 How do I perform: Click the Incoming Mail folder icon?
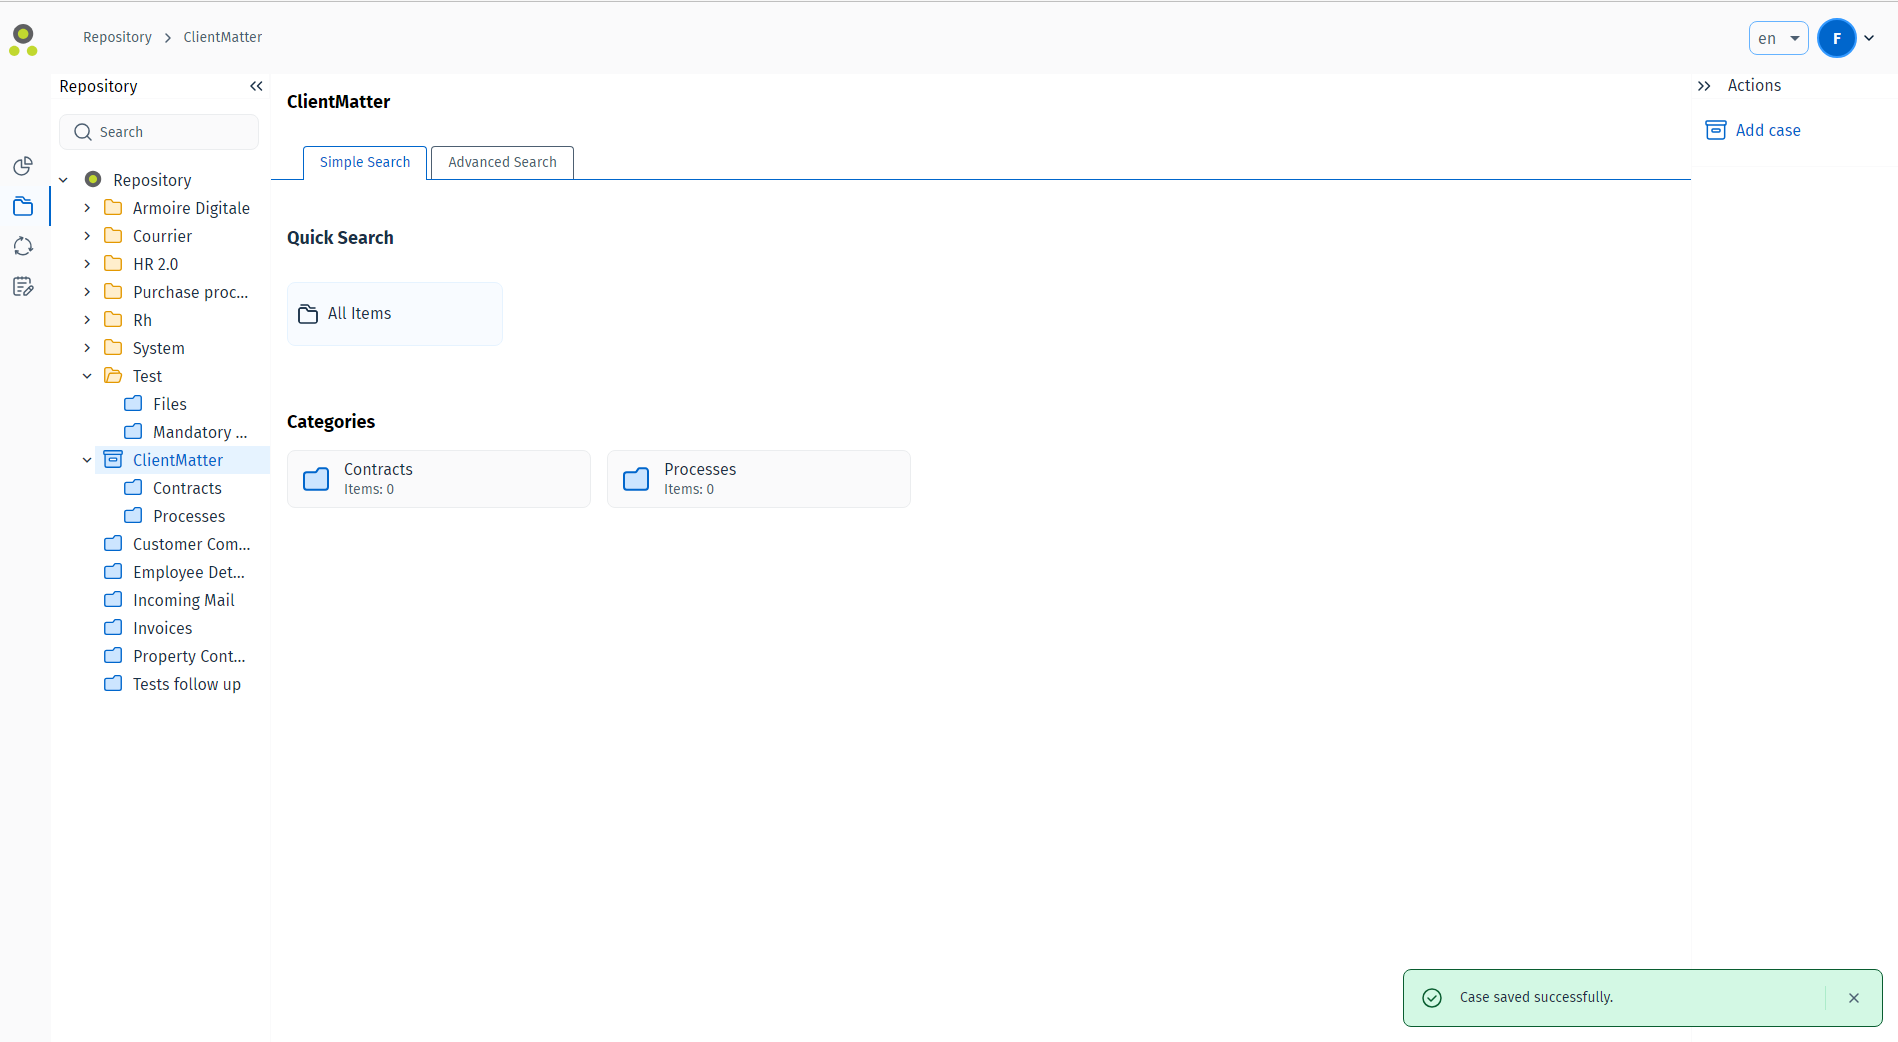coord(113,599)
